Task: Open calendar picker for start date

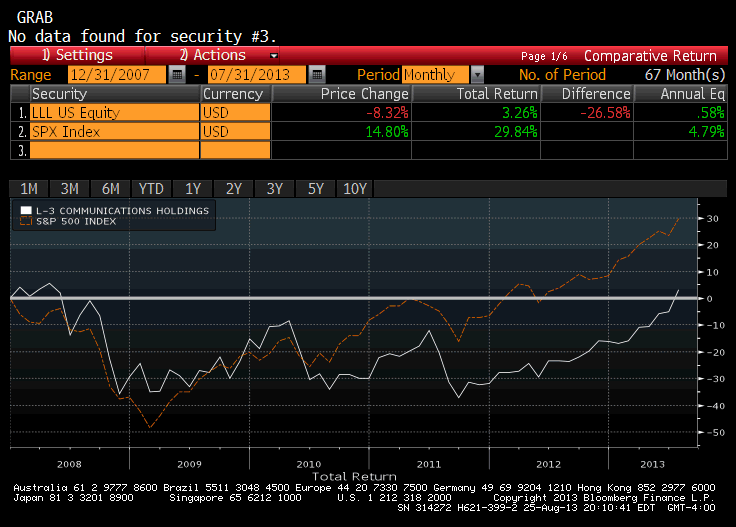Action: point(177,75)
